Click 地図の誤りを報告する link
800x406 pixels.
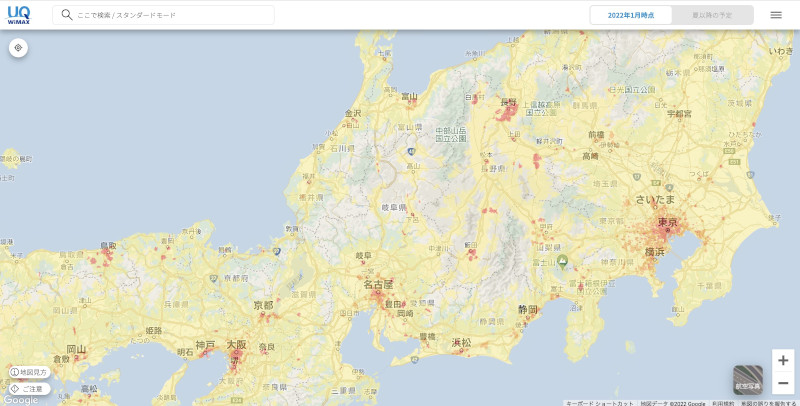[769, 403]
